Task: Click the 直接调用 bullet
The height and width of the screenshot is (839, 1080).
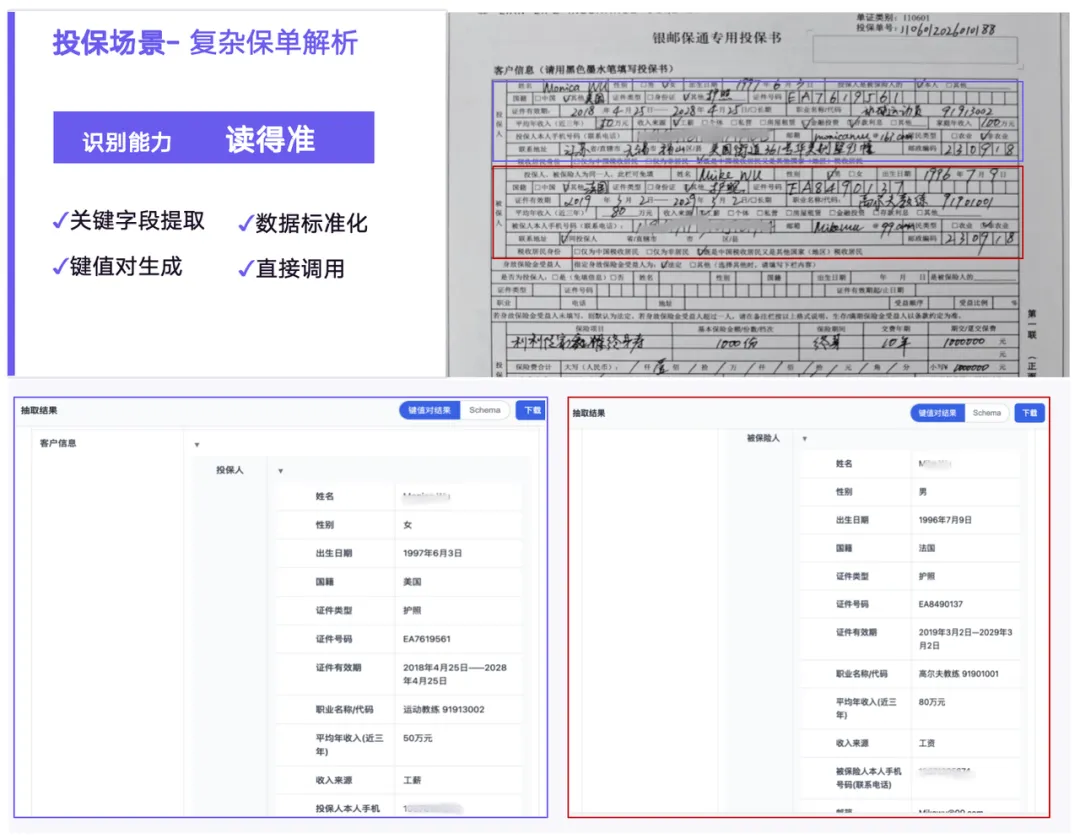Action: pos(291,269)
